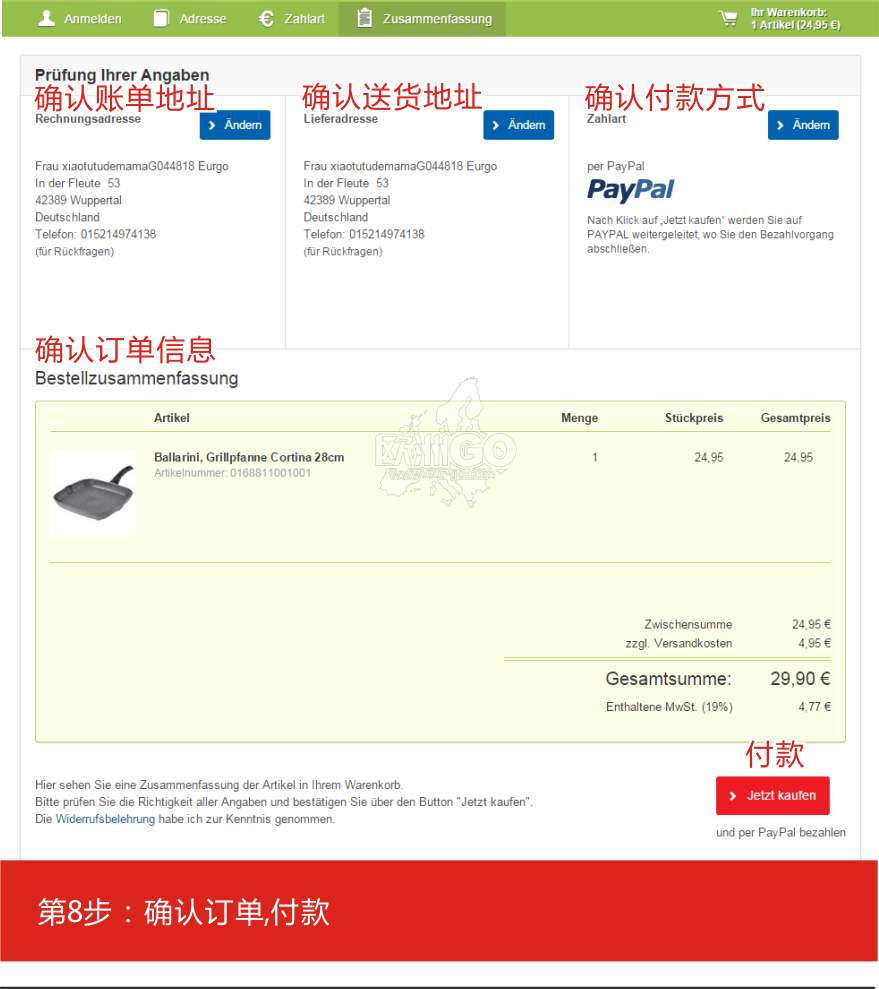The width and height of the screenshot is (879, 989).
Task: Go to the Adresse step
Action: (190, 18)
